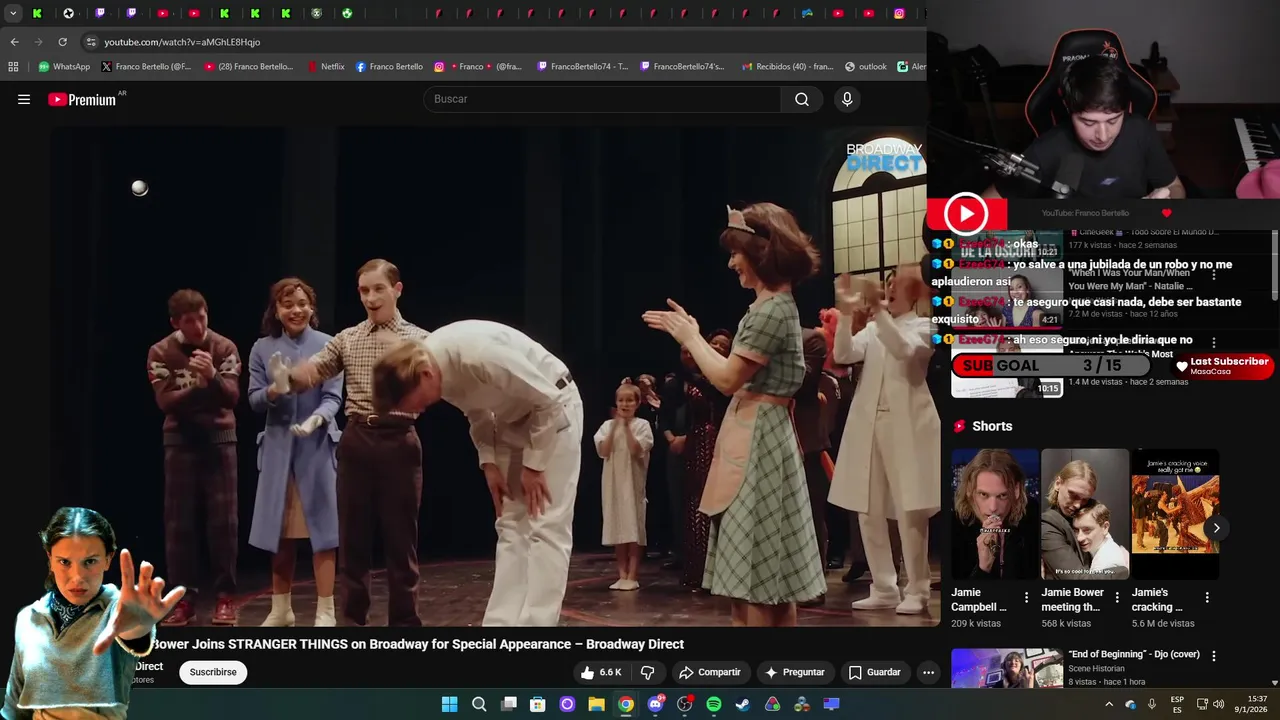This screenshot has width=1280, height=720.
Task: Open options for Jamie Bower meeting short
Action: pos(1117,597)
